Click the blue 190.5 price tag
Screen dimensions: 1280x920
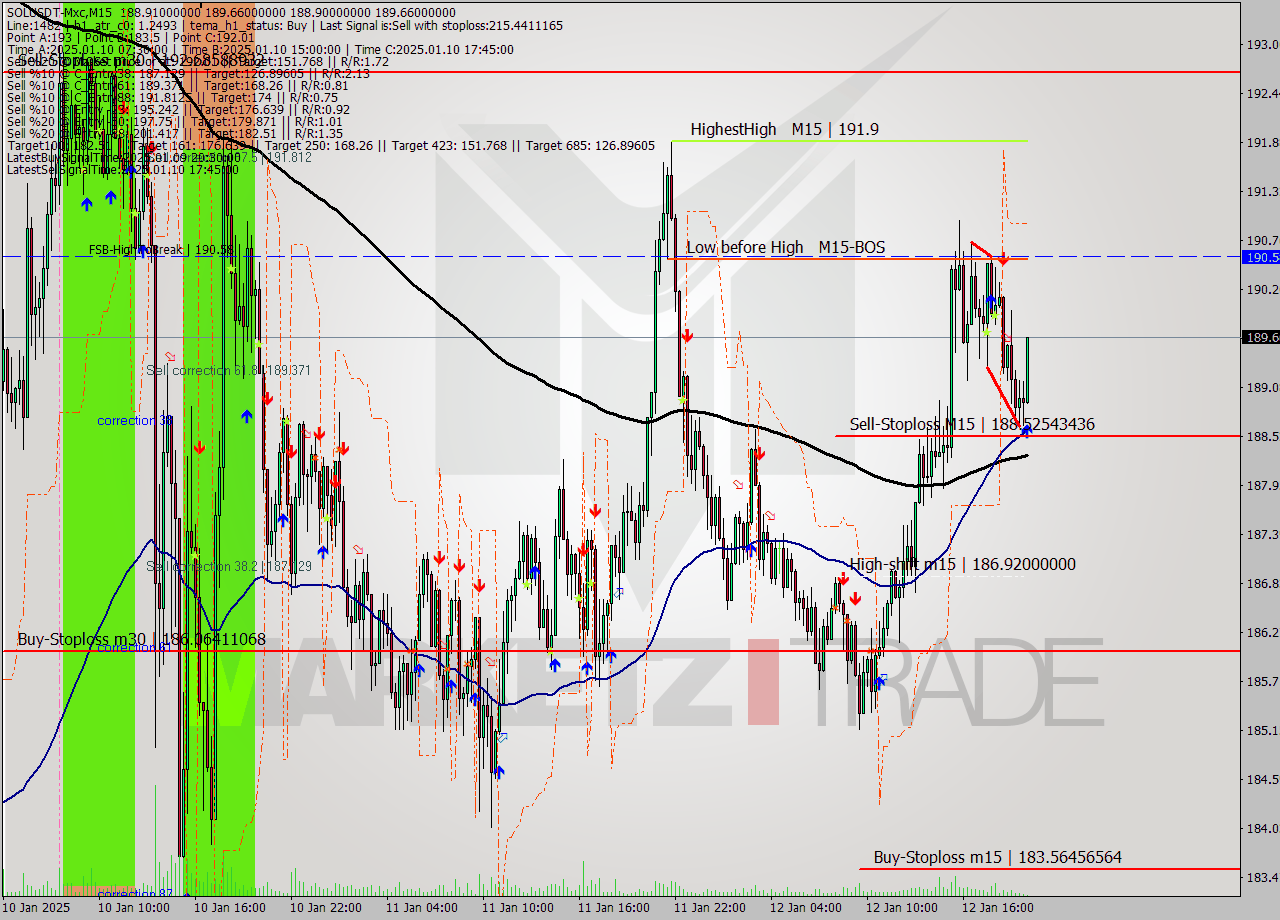tap(1260, 257)
